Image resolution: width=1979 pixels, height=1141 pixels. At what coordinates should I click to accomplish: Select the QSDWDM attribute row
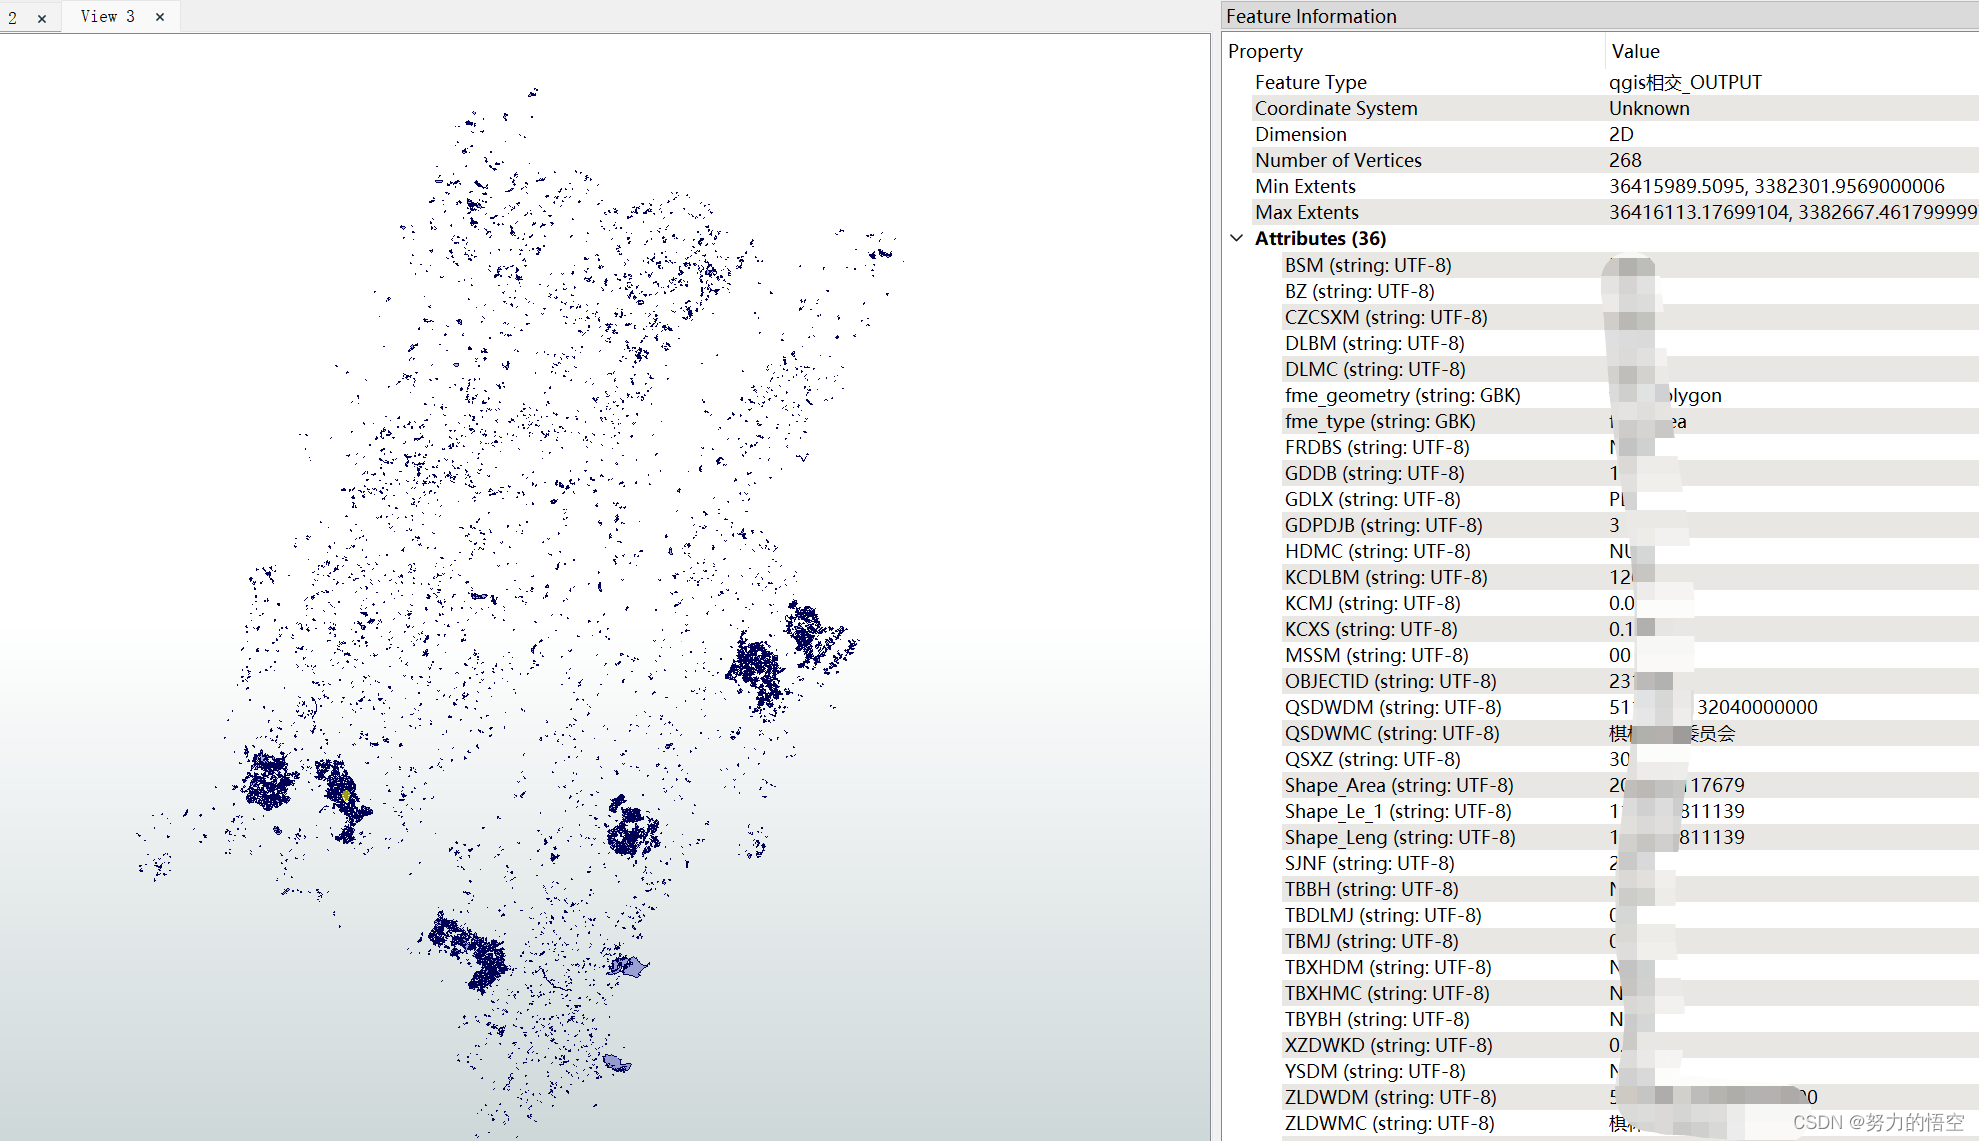(1392, 707)
